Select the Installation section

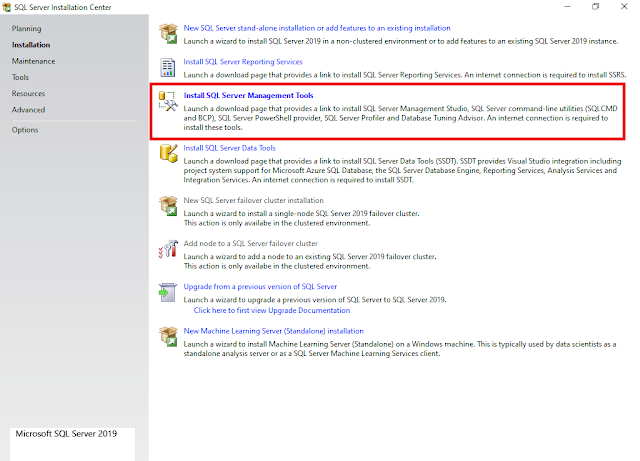(31, 45)
